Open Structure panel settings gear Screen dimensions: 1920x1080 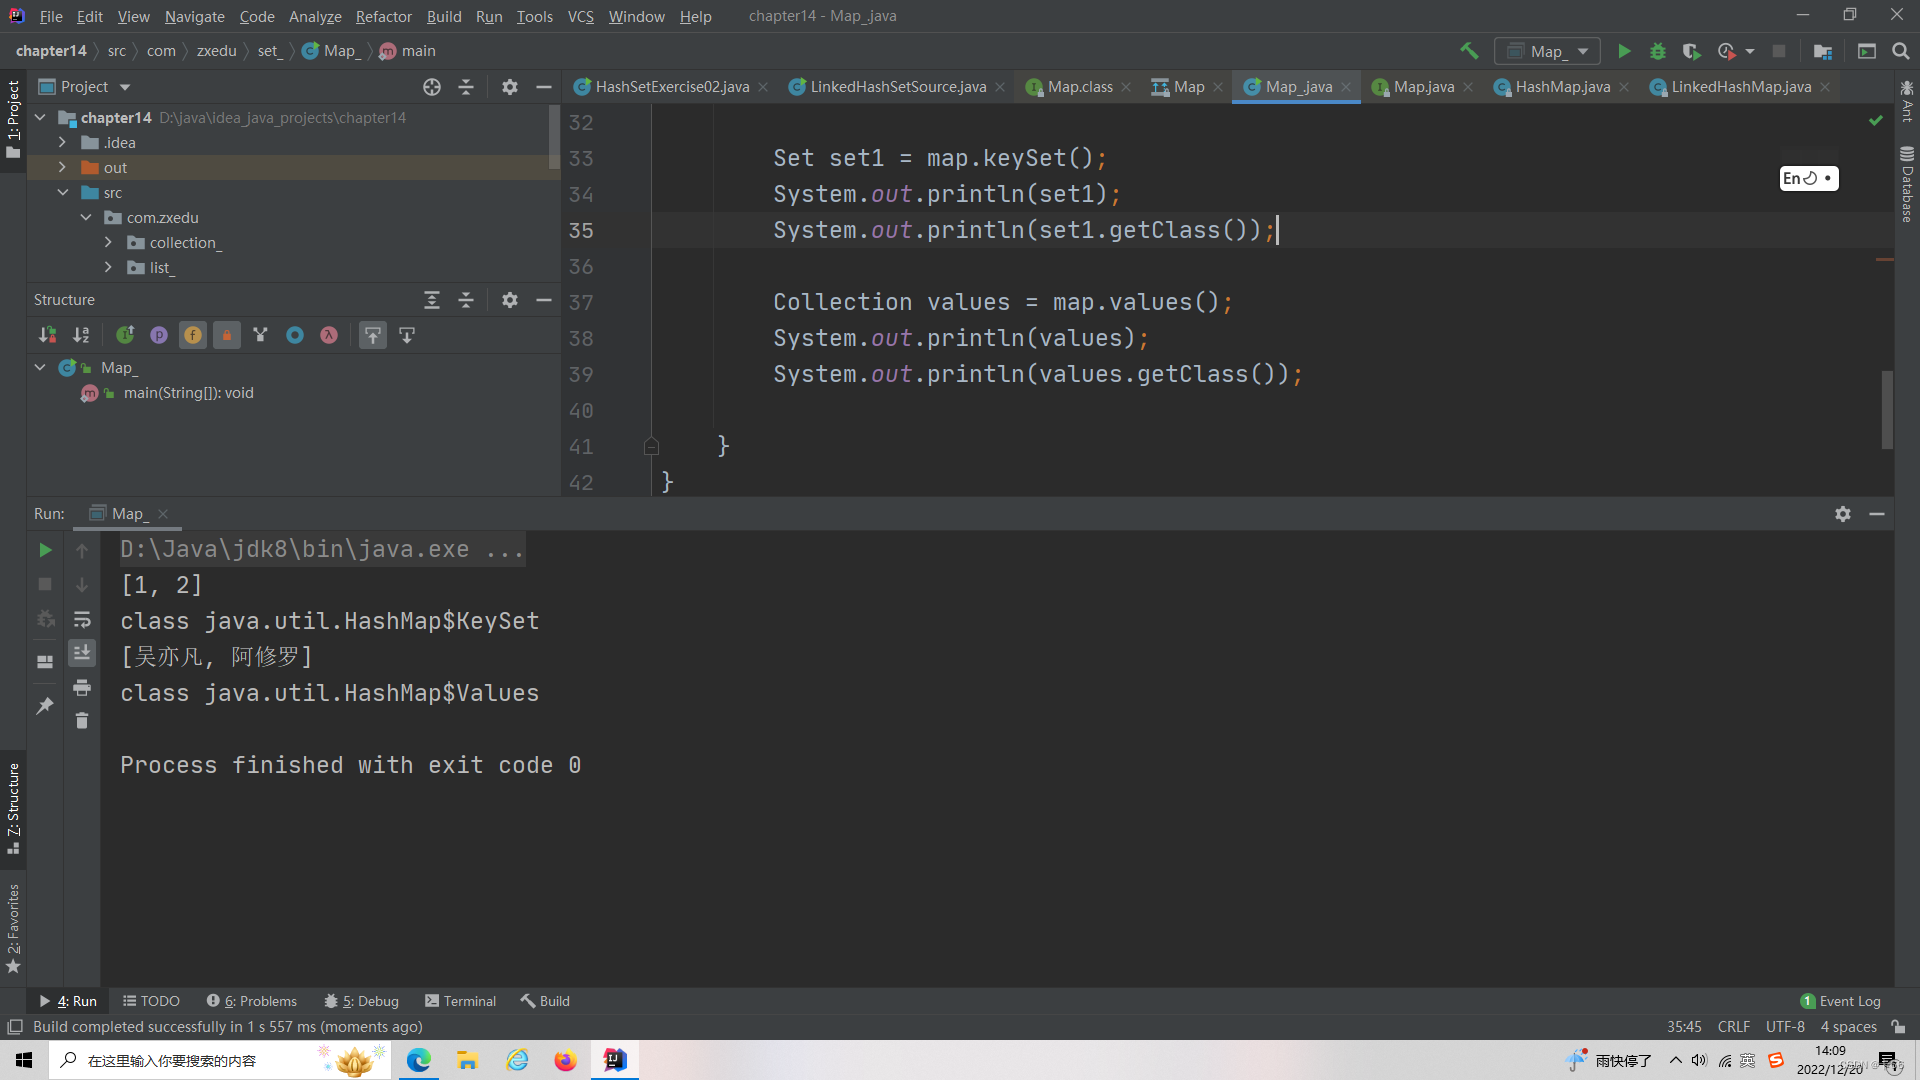510,300
